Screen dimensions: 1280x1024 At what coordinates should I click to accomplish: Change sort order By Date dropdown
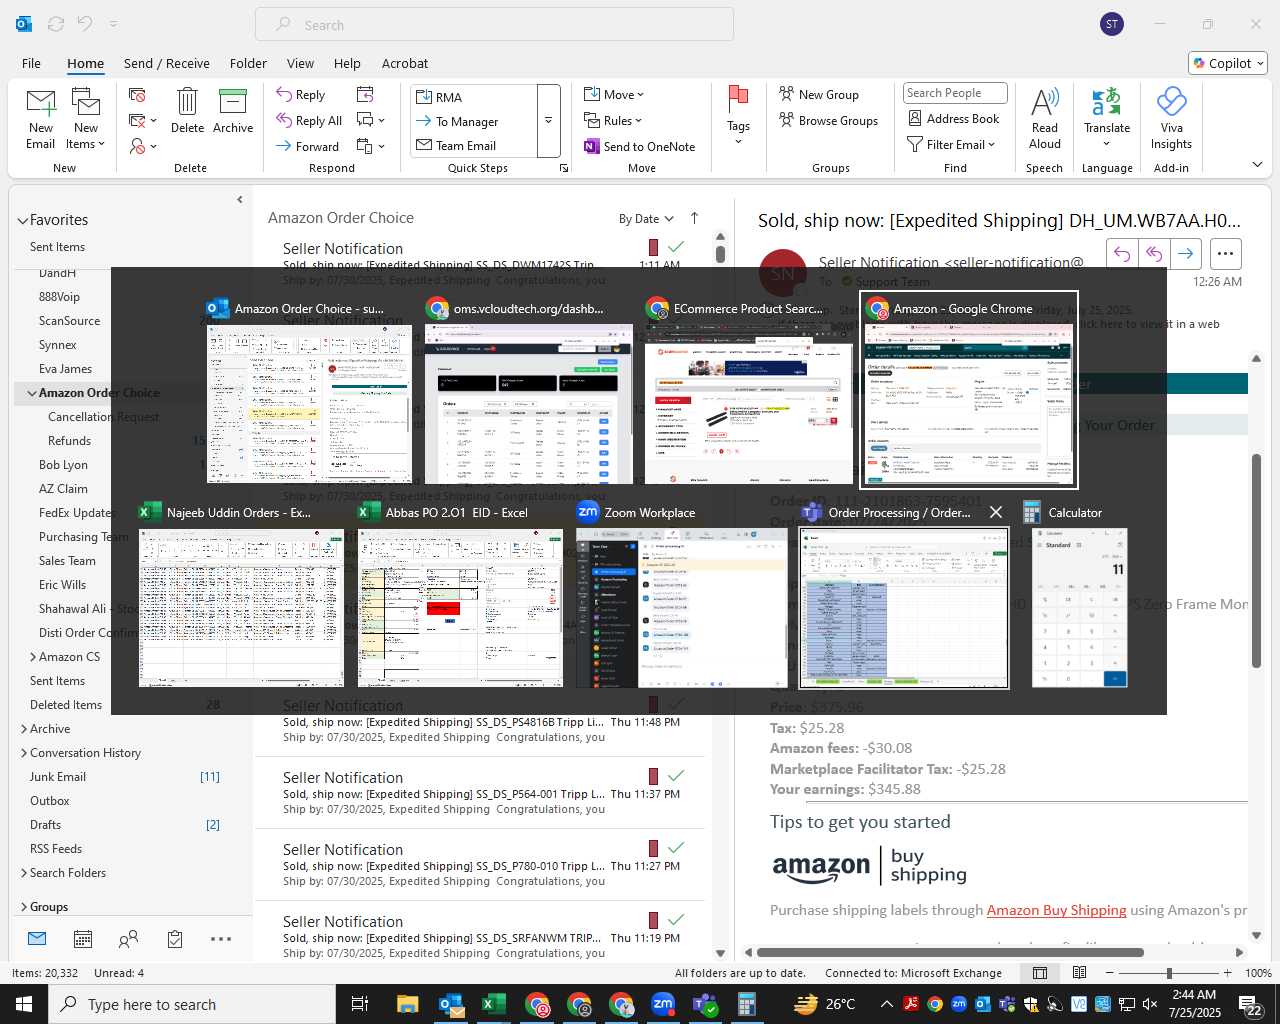tap(646, 219)
